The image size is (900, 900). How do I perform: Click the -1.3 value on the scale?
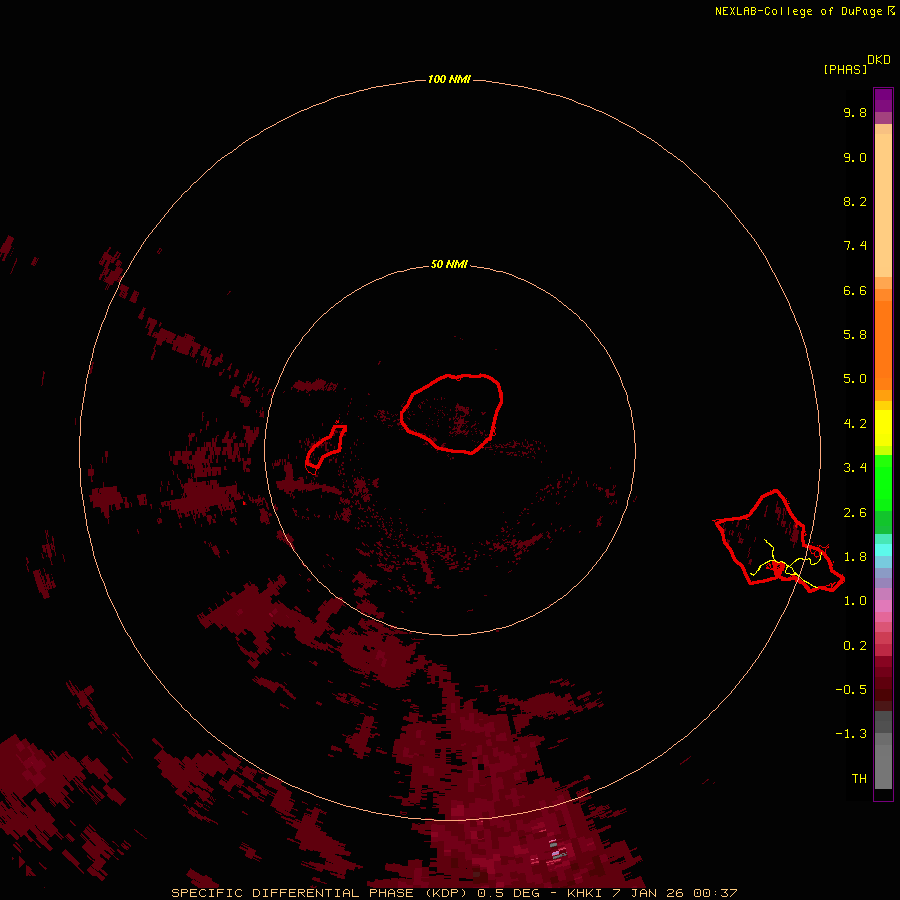[x=851, y=734]
